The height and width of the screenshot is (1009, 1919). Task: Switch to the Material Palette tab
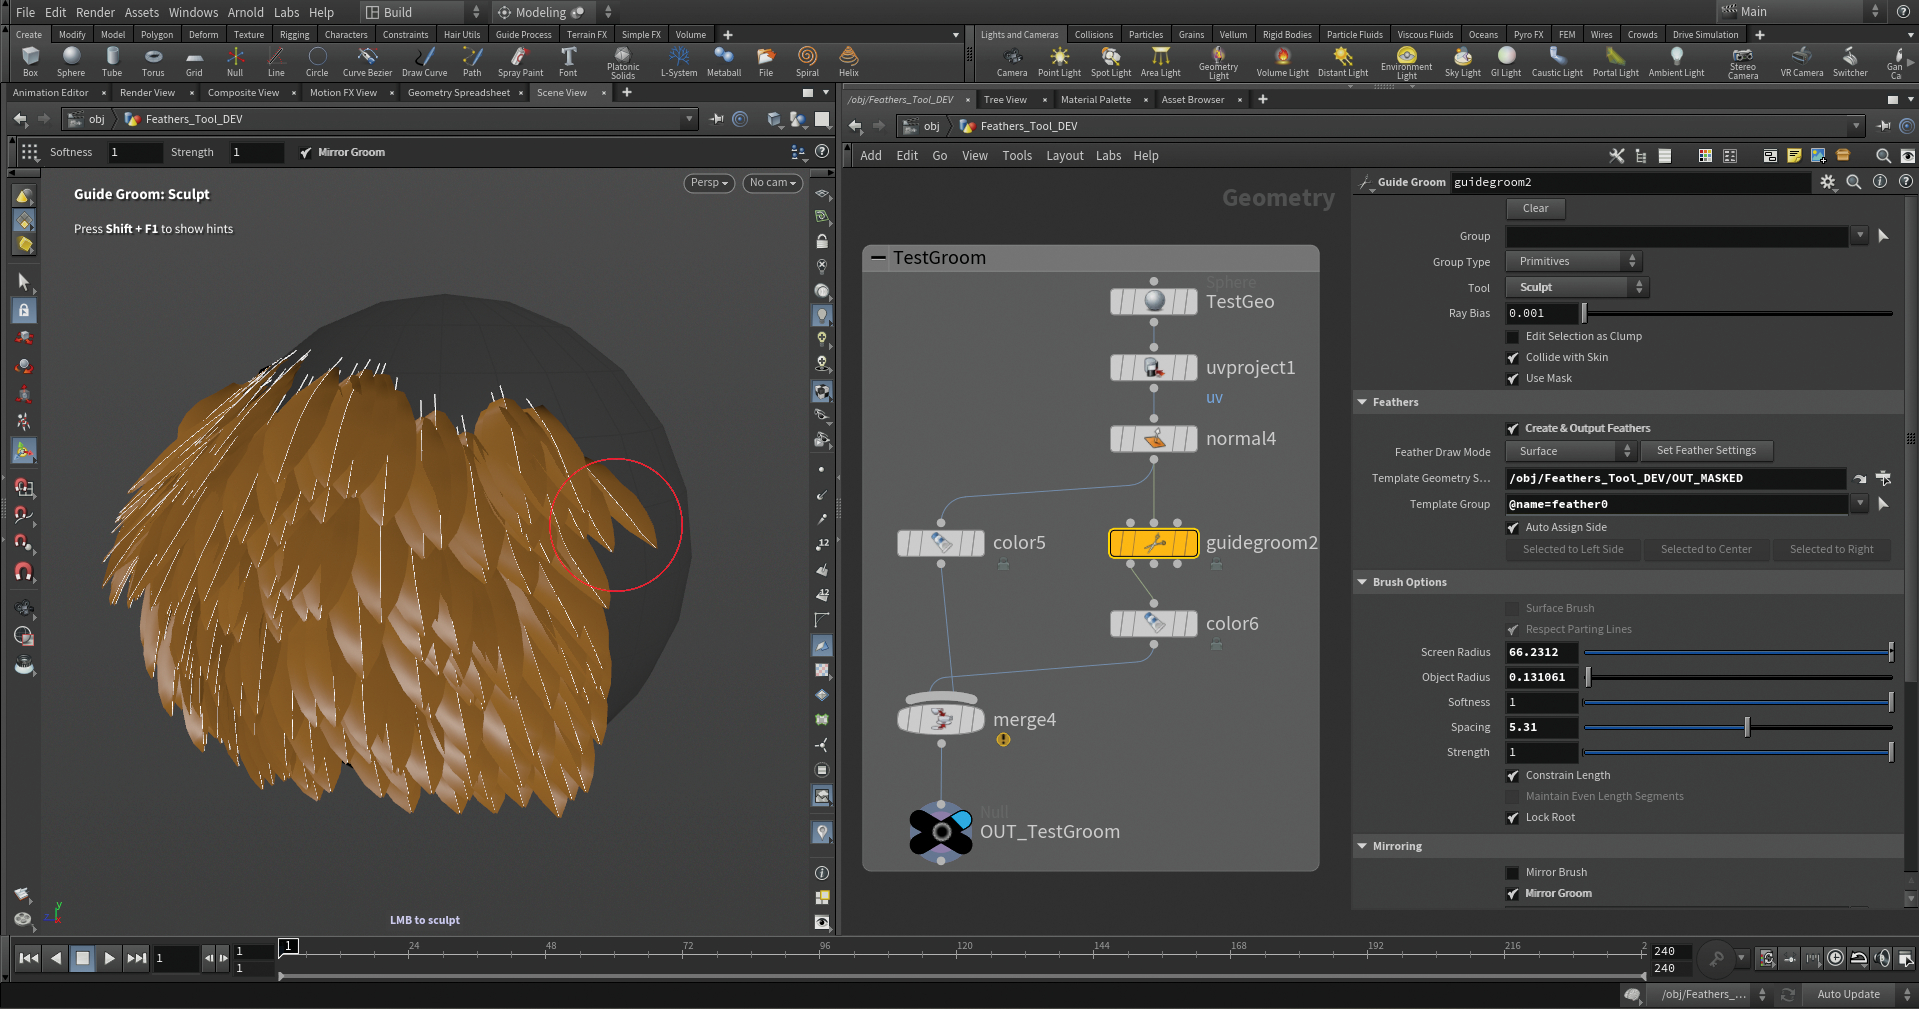1096,100
